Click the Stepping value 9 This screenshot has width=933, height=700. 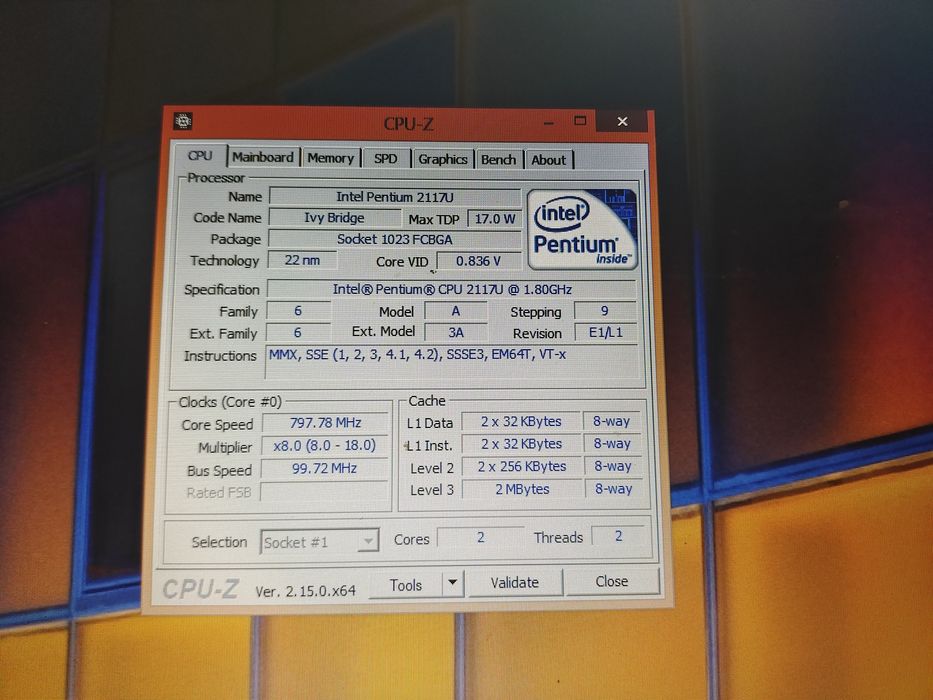[x=605, y=311]
